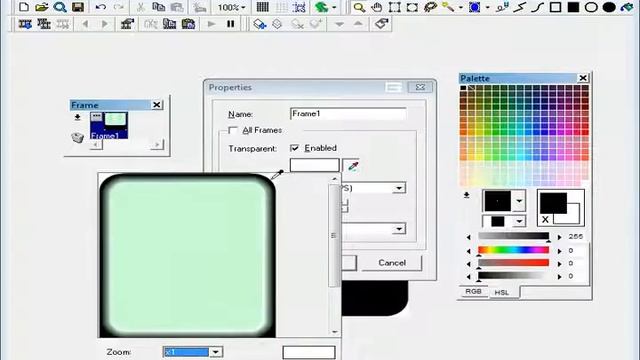Open the large black swatch dropdown in Palette
The height and width of the screenshot is (360, 640).
coord(519,201)
